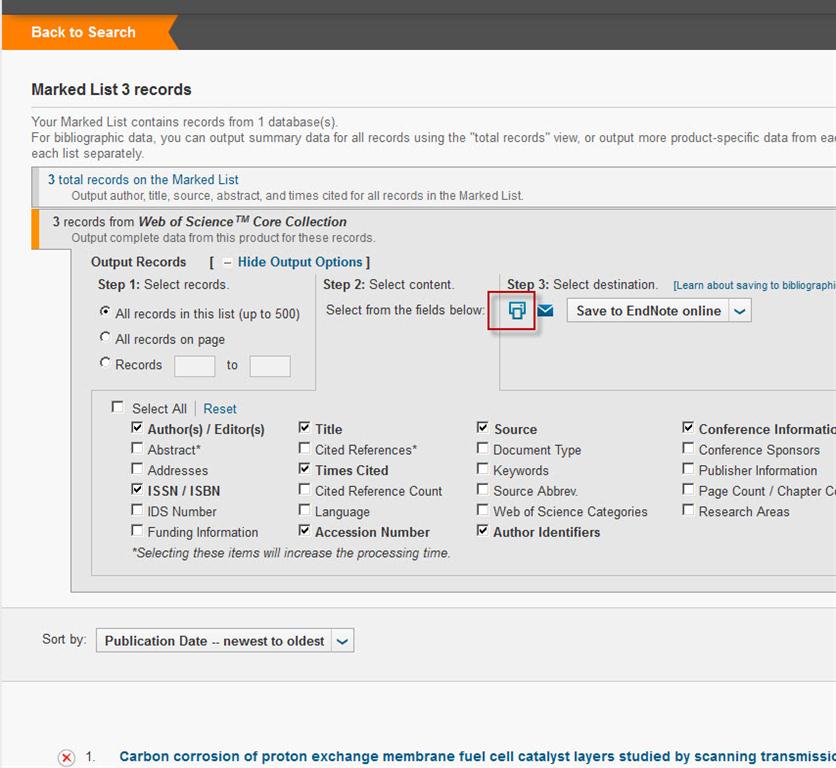Uncheck the Times Cited checkbox
Viewport: 836px width, 768px height.
click(x=304, y=469)
